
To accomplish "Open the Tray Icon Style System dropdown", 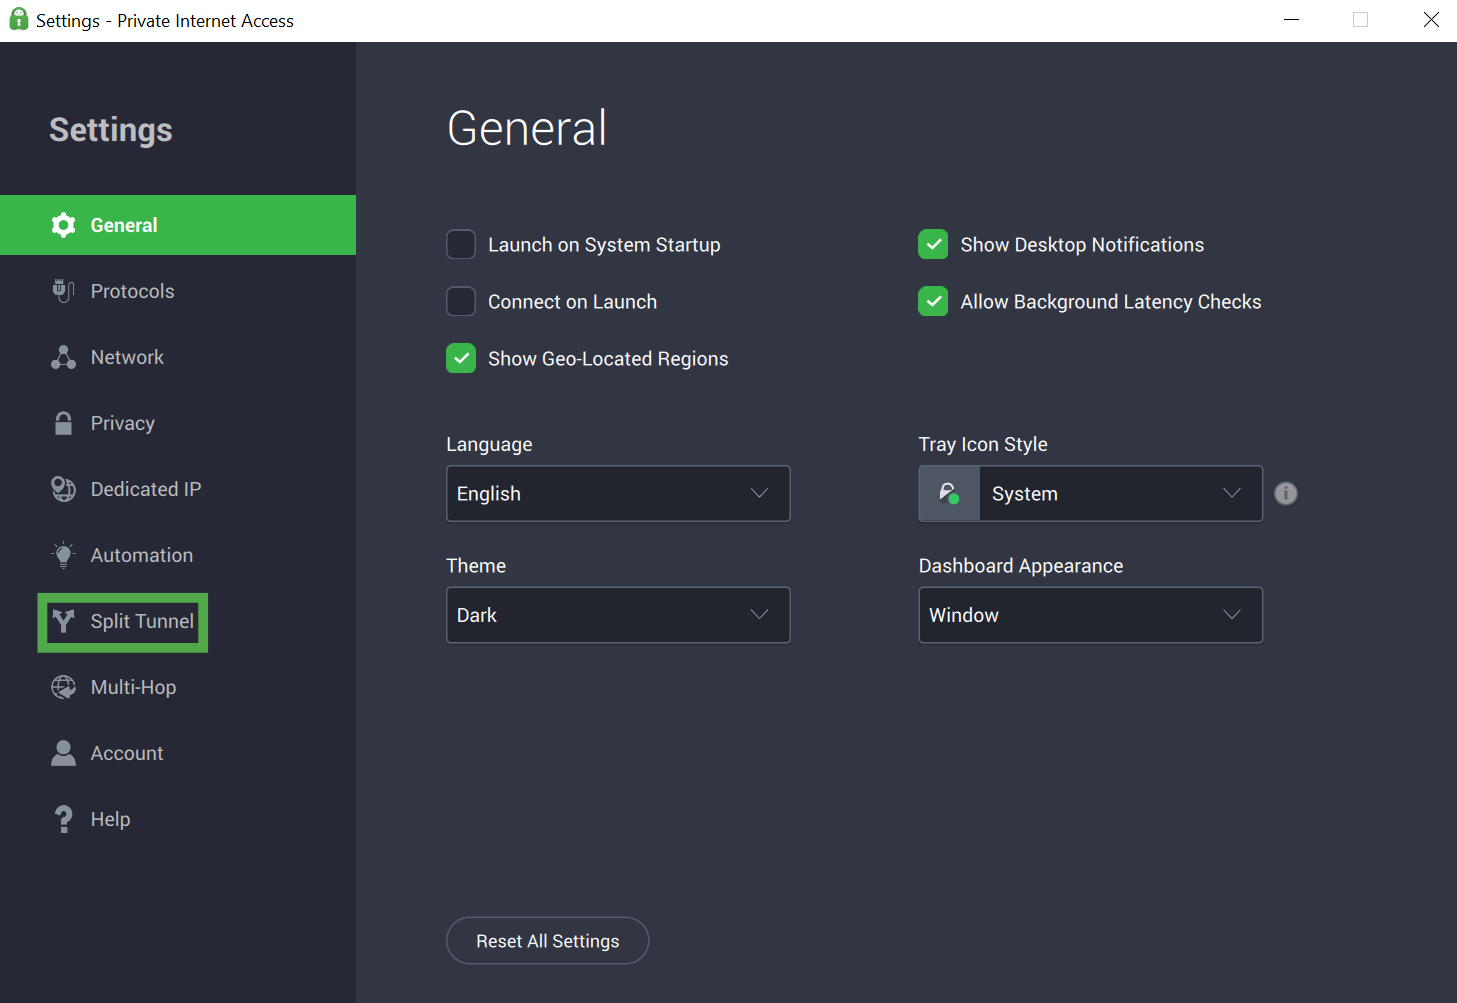I will (1090, 493).
